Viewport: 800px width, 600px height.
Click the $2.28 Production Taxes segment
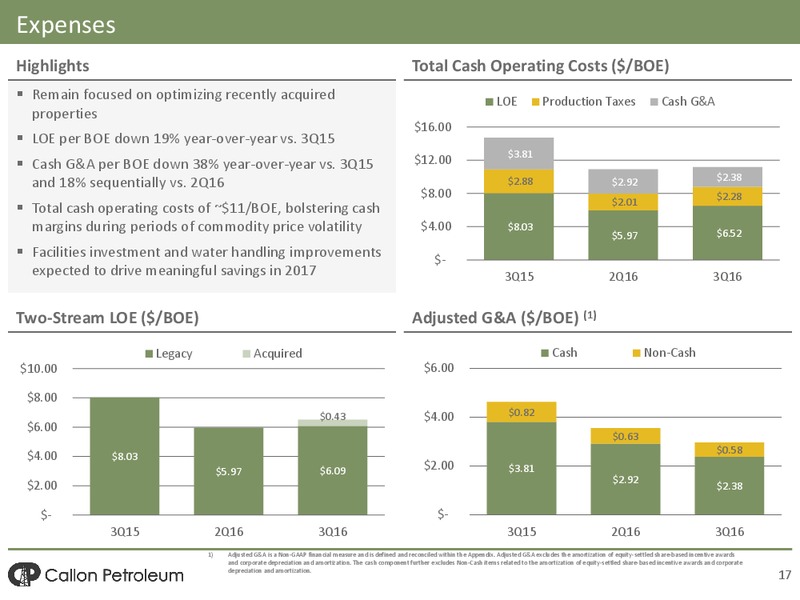(727, 196)
